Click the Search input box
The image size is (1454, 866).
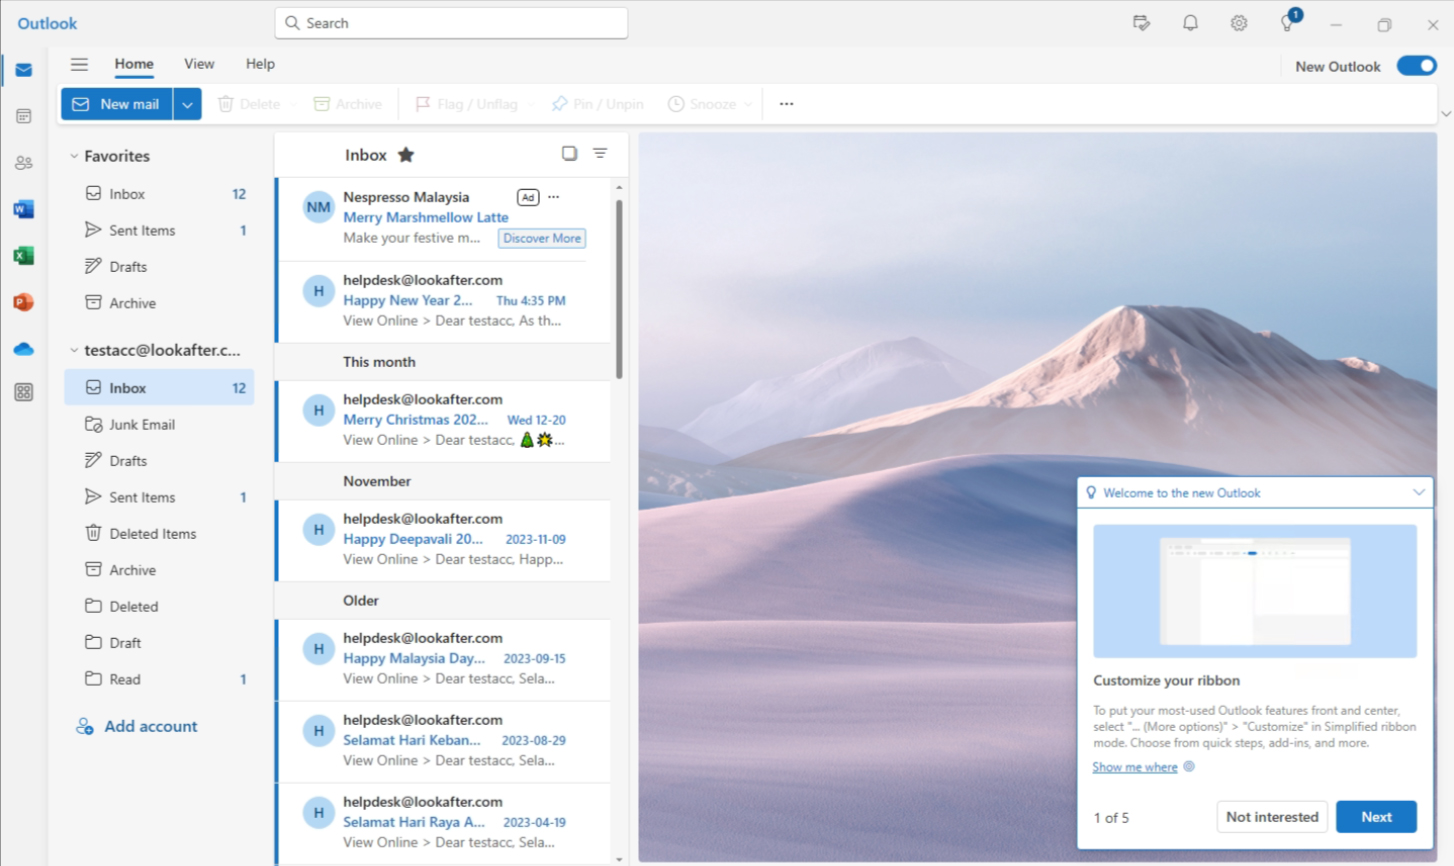pyautogui.click(x=451, y=23)
